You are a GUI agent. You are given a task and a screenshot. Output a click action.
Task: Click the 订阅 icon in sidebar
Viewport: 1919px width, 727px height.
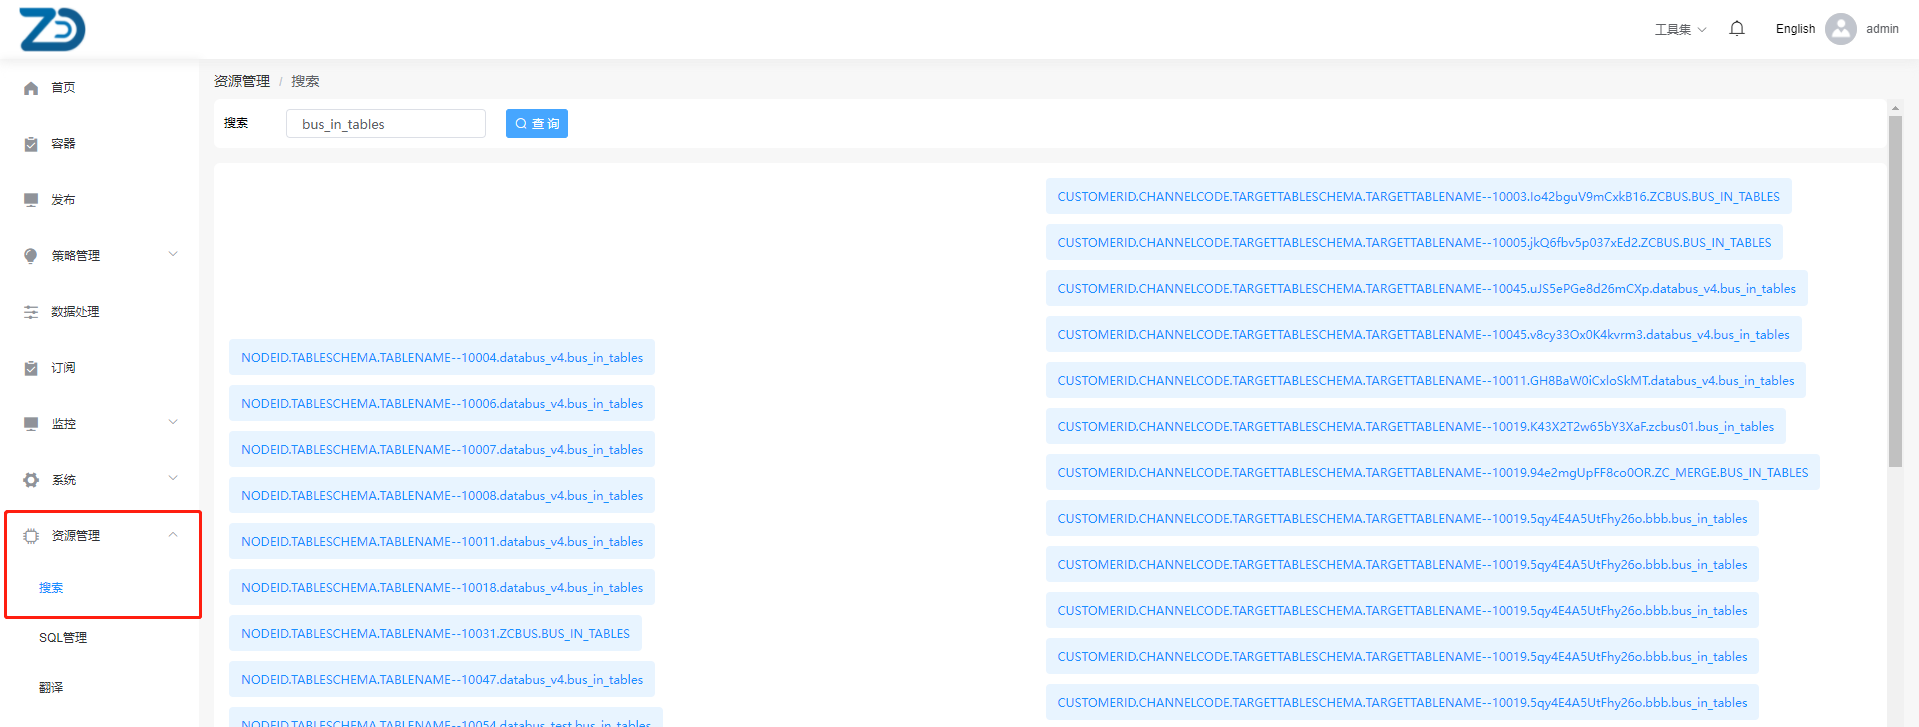coord(31,368)
